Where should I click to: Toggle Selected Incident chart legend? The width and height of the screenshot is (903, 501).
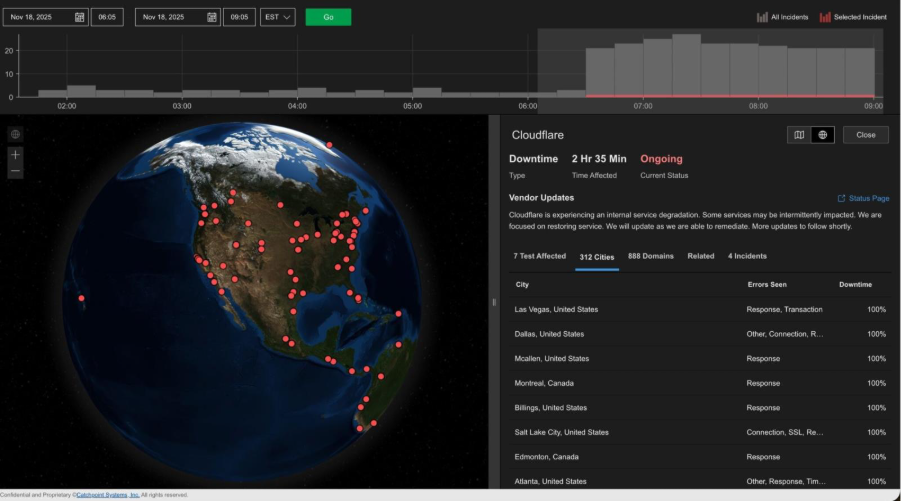[853, 17]
